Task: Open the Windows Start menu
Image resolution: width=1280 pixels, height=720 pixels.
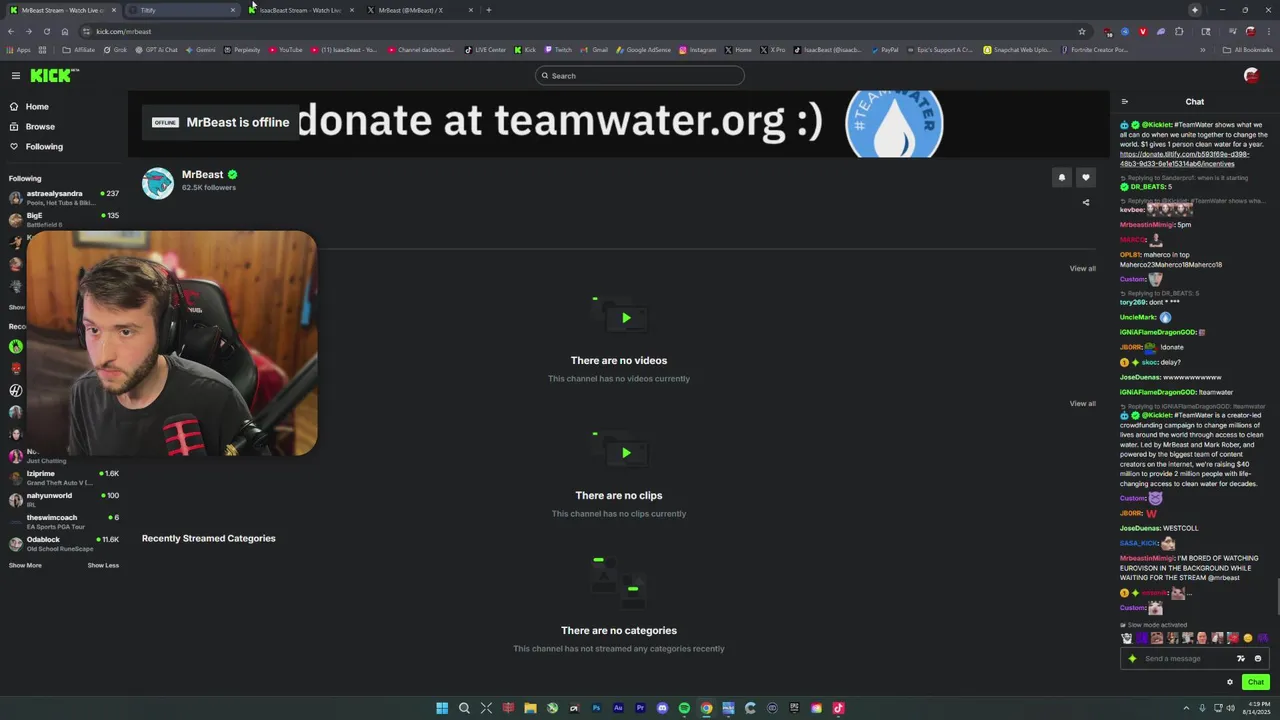Action: point(442,708)
